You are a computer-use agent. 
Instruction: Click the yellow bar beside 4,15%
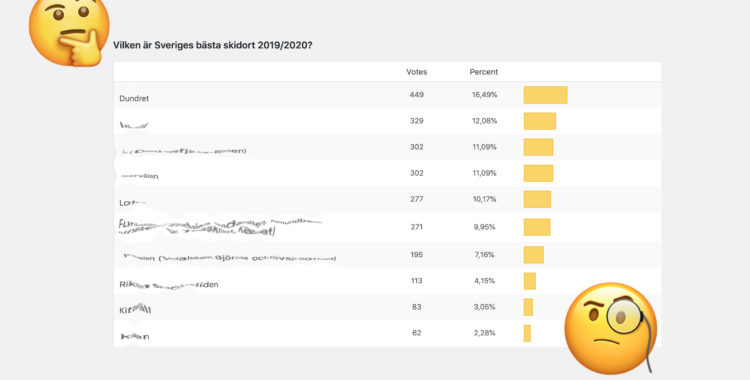[529, 281]
